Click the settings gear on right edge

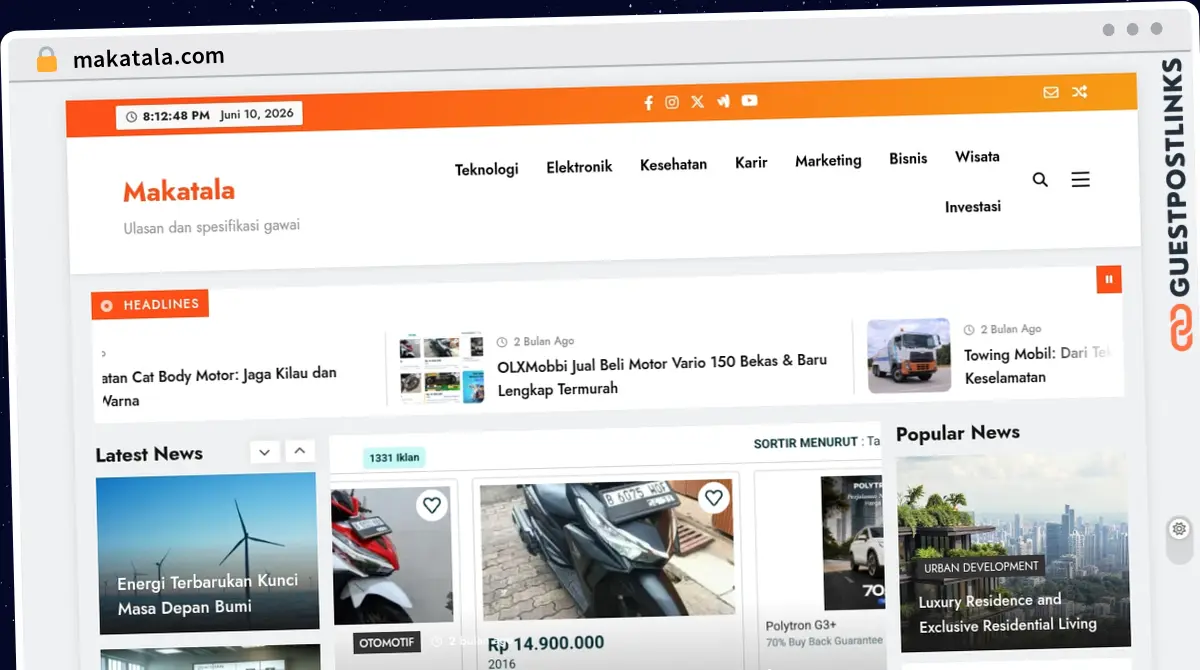tap(1179, 528)
